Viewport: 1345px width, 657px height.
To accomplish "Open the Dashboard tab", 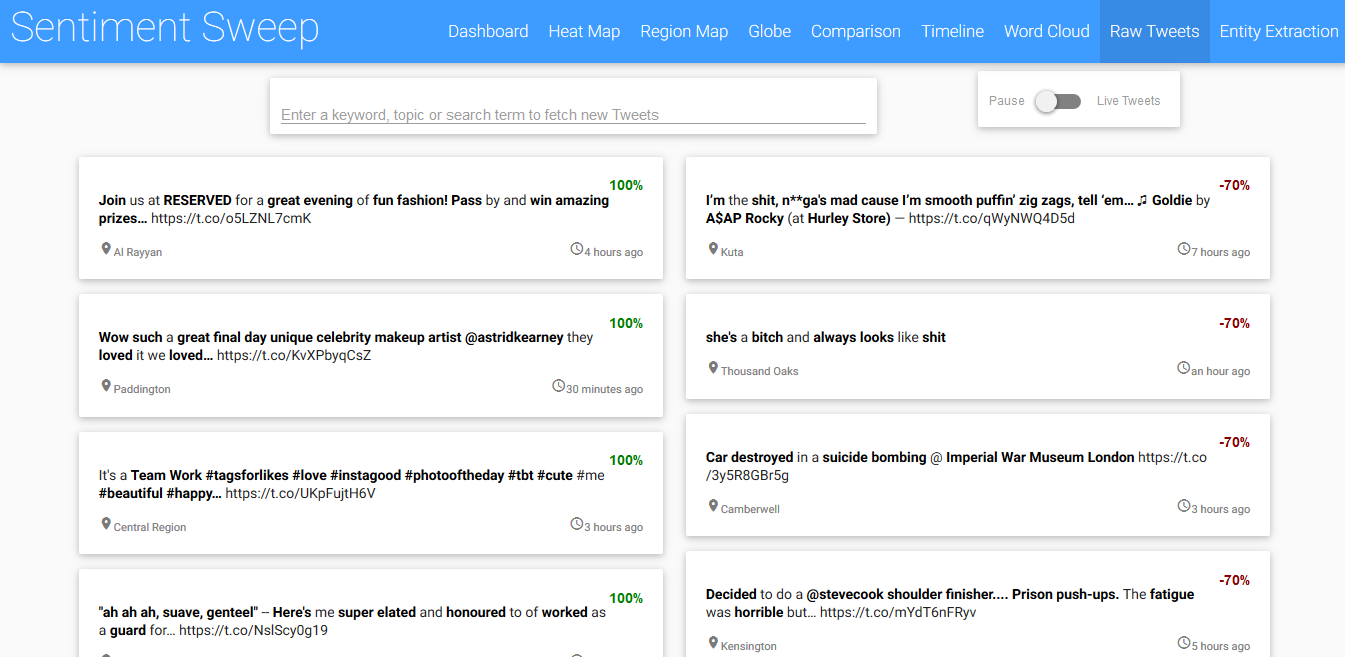I will click(x=488, y=31).
